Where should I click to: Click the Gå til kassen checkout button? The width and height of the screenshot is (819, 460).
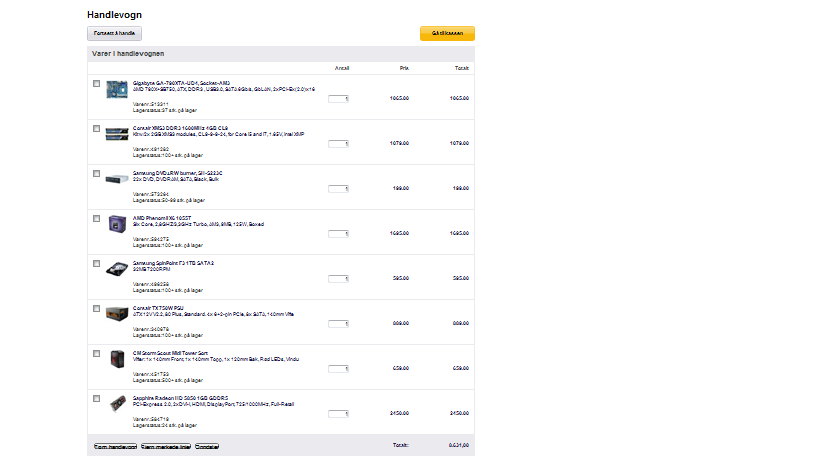click(x=447, y=33)
